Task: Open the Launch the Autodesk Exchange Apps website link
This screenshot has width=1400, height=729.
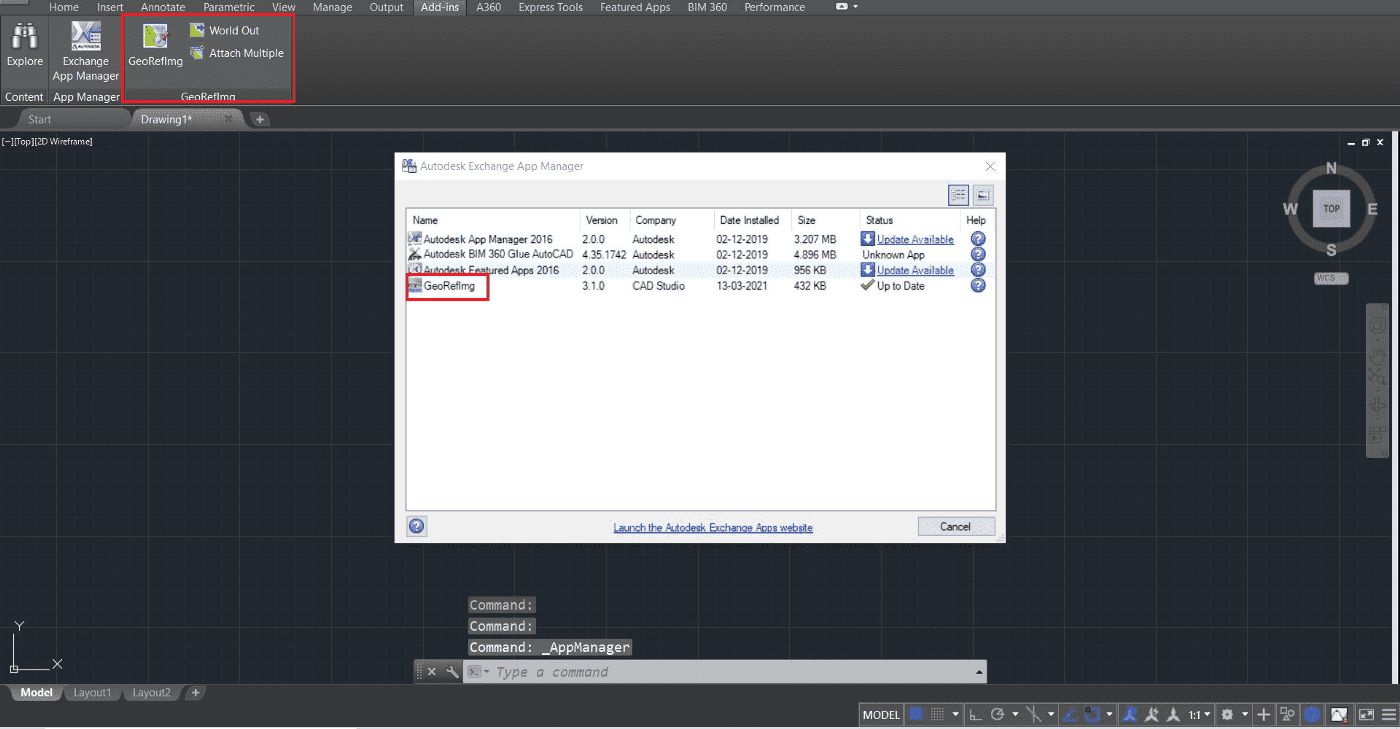Action: (x=713, y=527)
